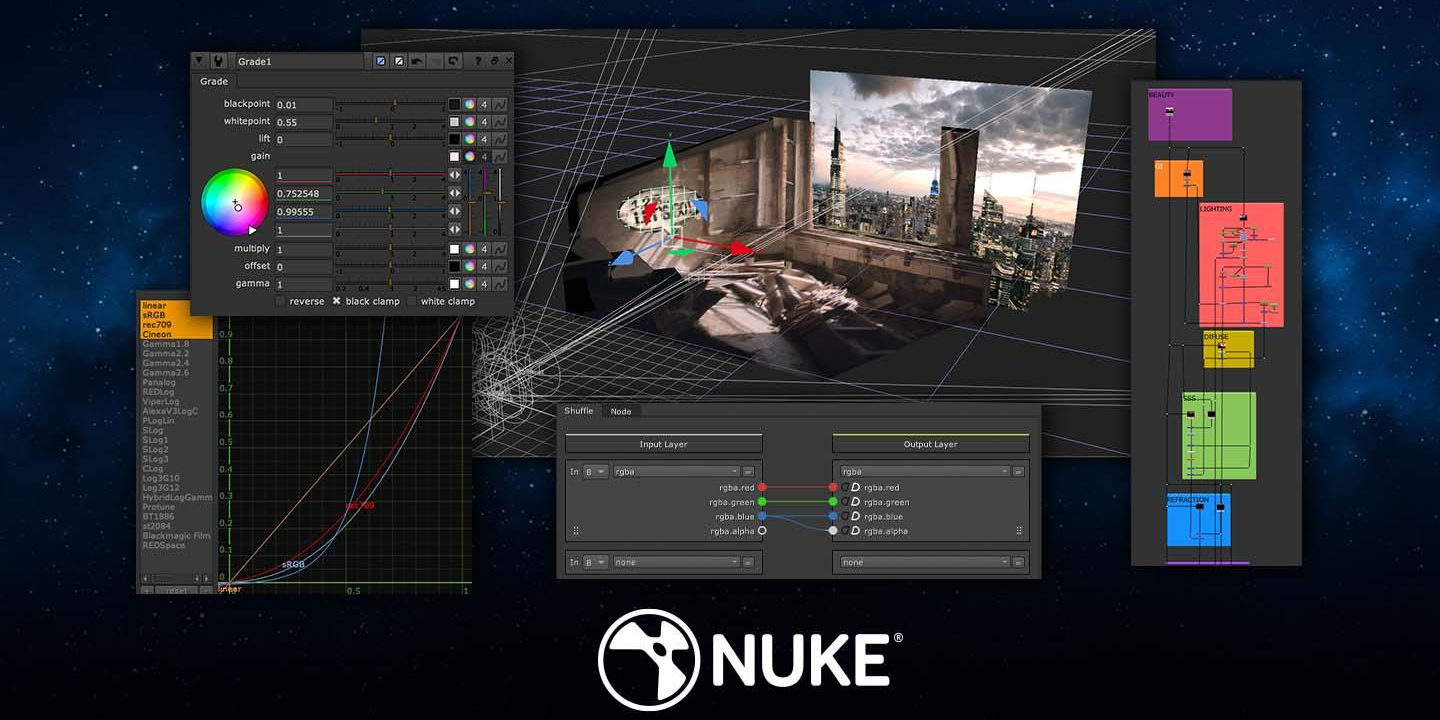Click the undo arrow icon in Grade1 panel

pyautogui.click(x=416, y=60)
